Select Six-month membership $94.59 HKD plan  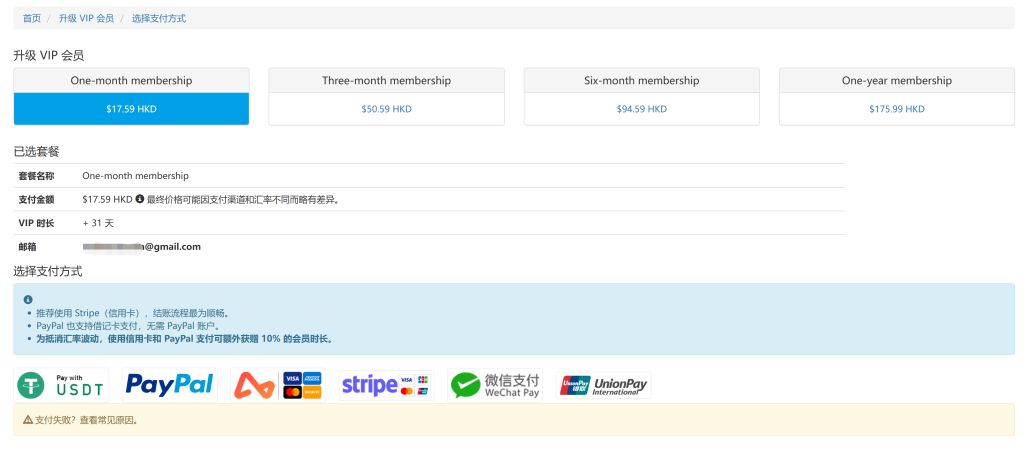point(642,109)
